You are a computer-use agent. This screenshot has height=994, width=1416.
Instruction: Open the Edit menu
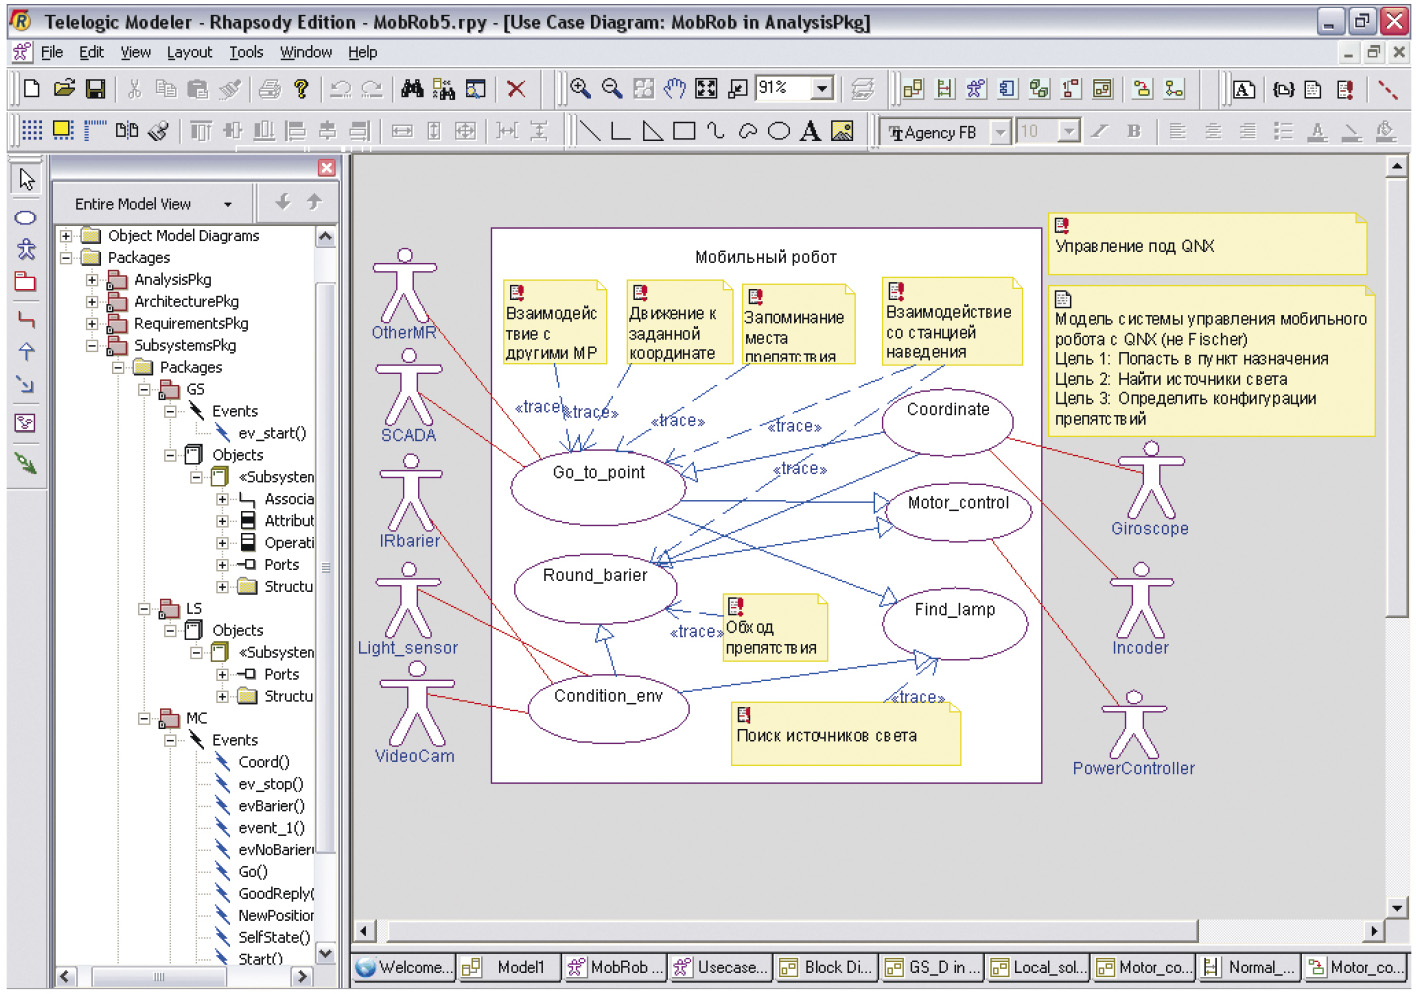[x=91, y=52]
